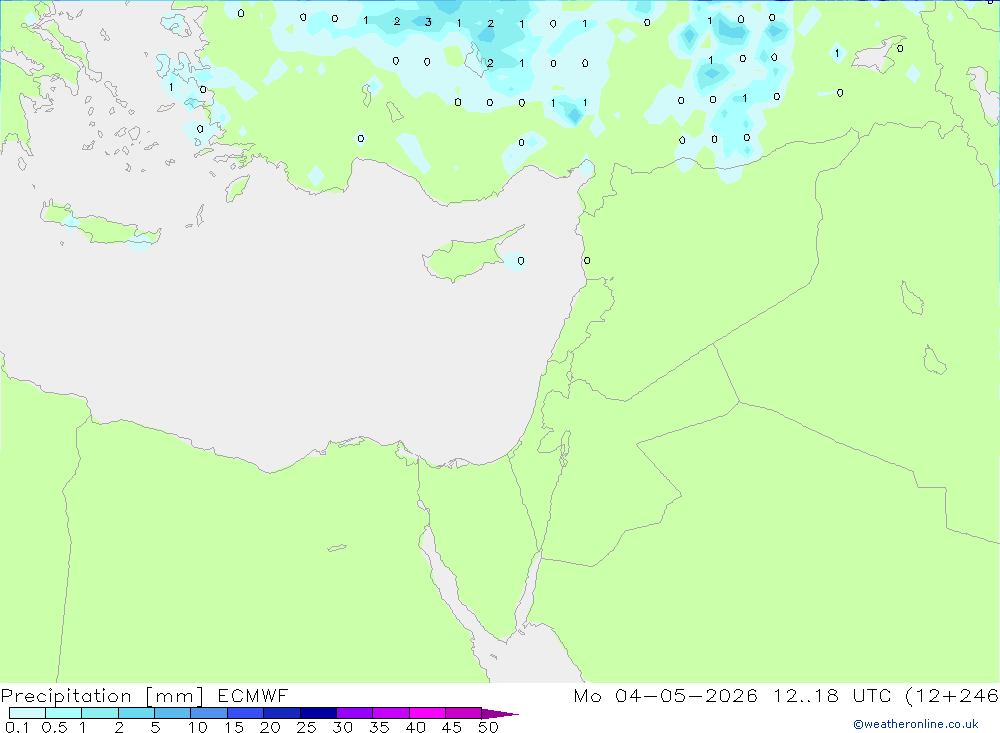Pick the 2–5 mm legend color box
The height and width of the screenshot is (733, 1000).
(x=136, y=713)
